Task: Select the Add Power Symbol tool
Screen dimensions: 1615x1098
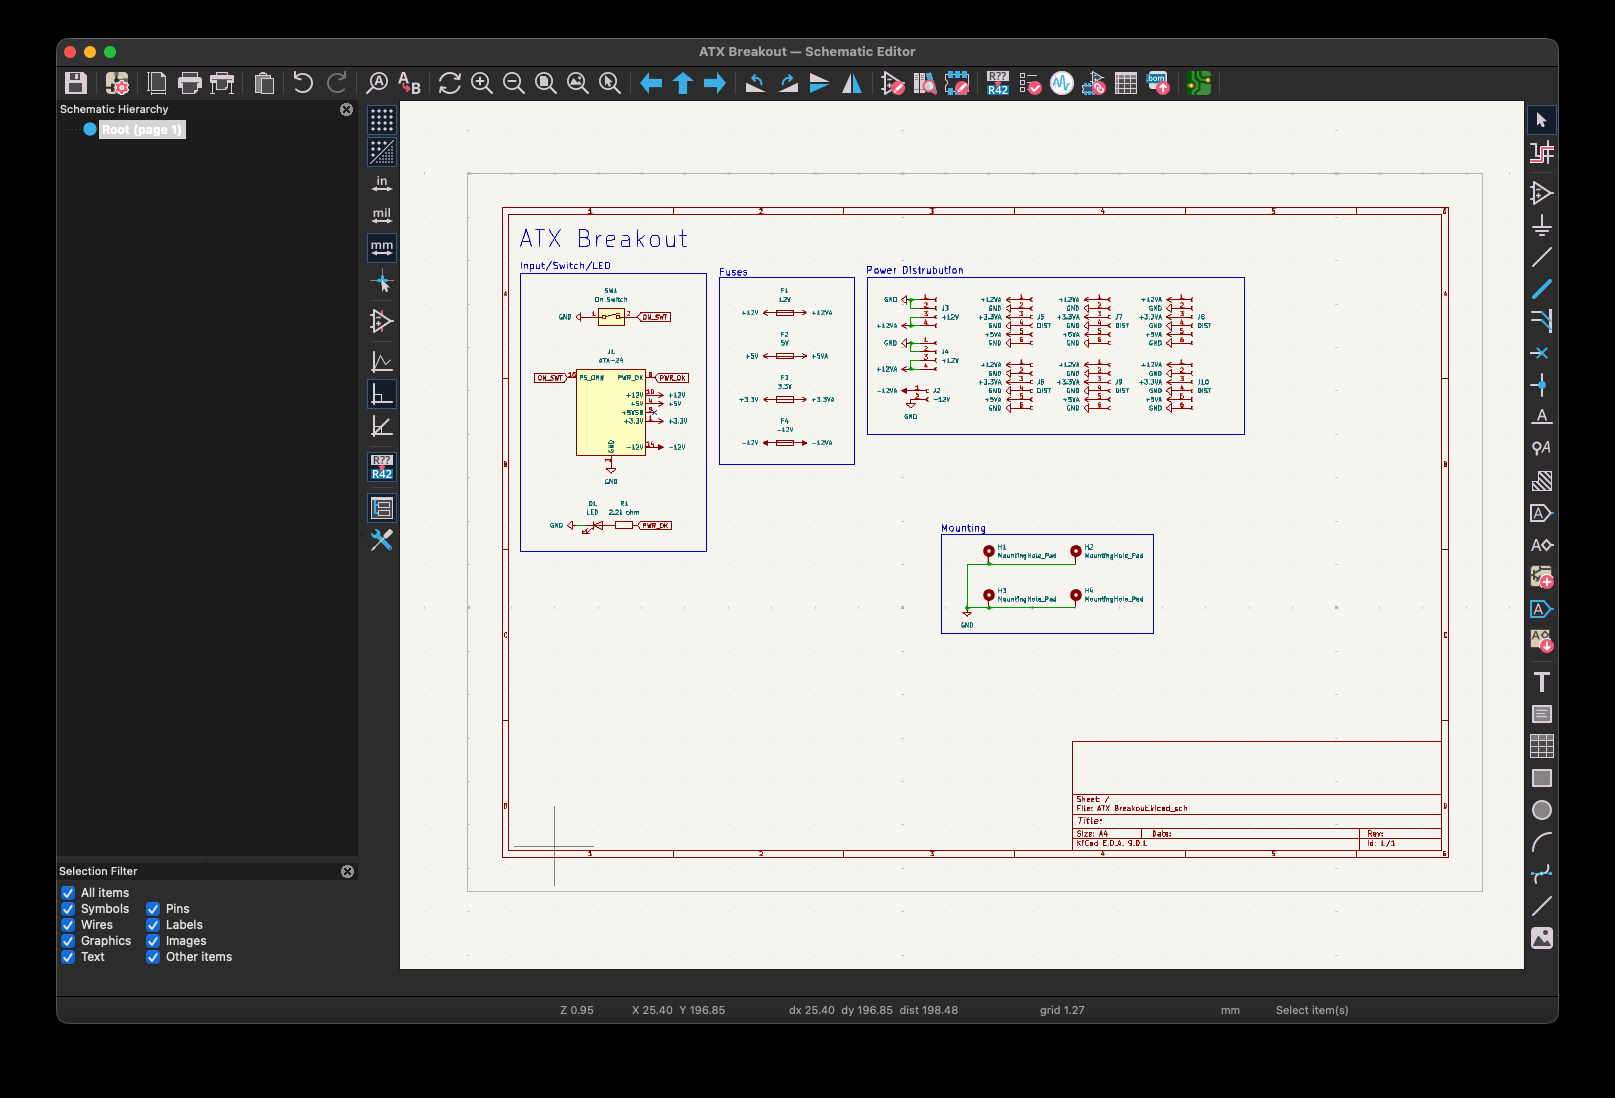Action: [1541, 225]
